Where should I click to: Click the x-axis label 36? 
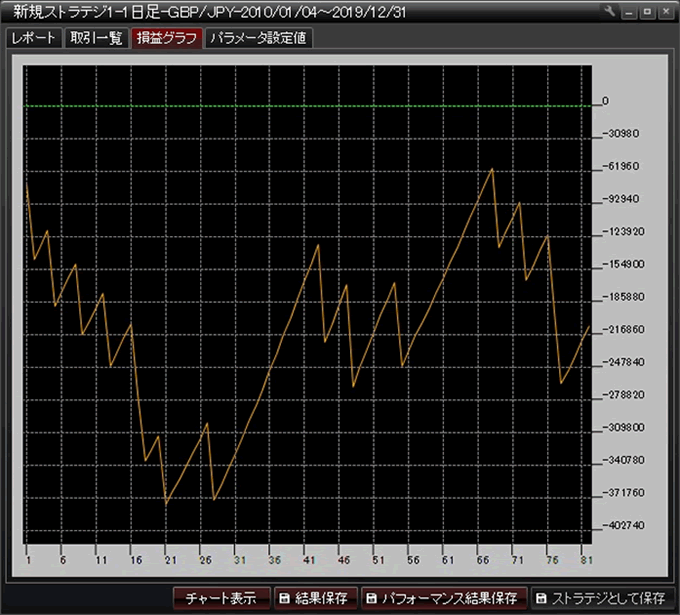275,560
